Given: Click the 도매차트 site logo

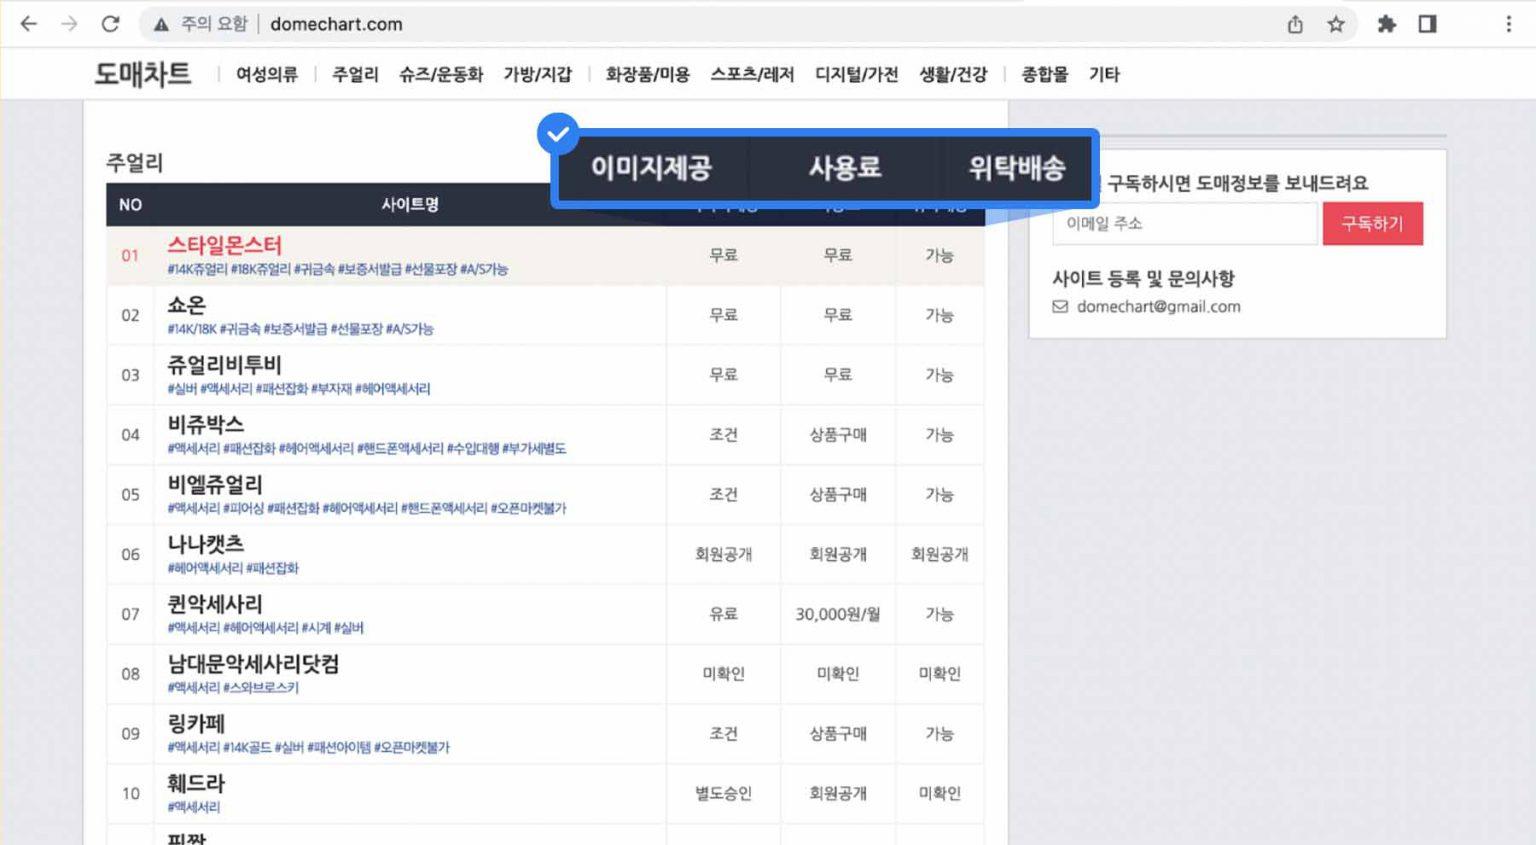Looking at the screenshot, I should [x=142, y=74].
